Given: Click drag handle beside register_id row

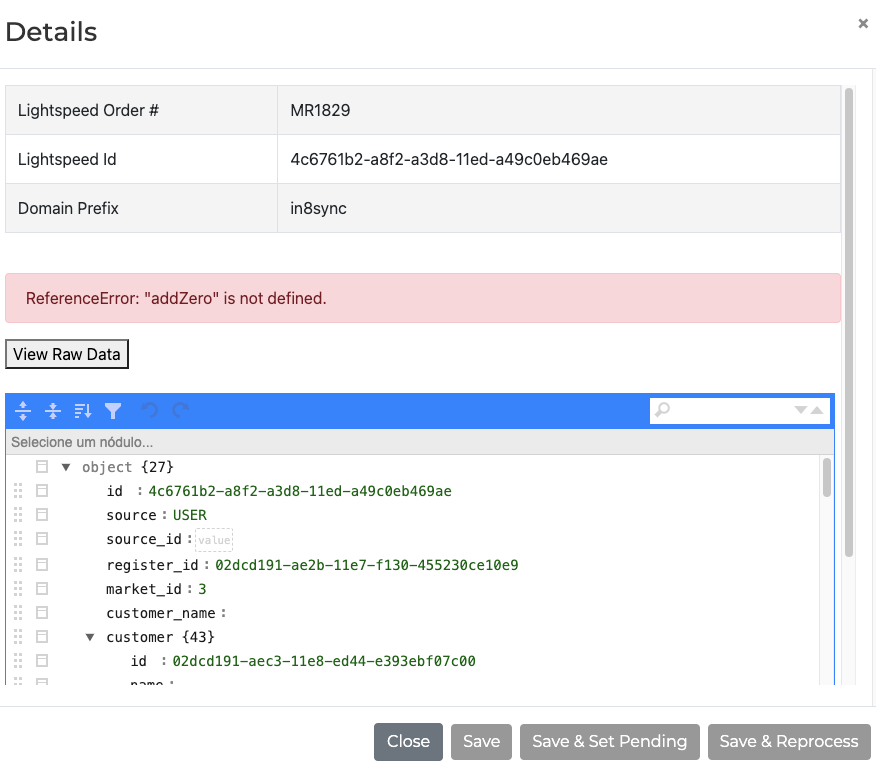Looking at the screenshot, I should 18,564.
